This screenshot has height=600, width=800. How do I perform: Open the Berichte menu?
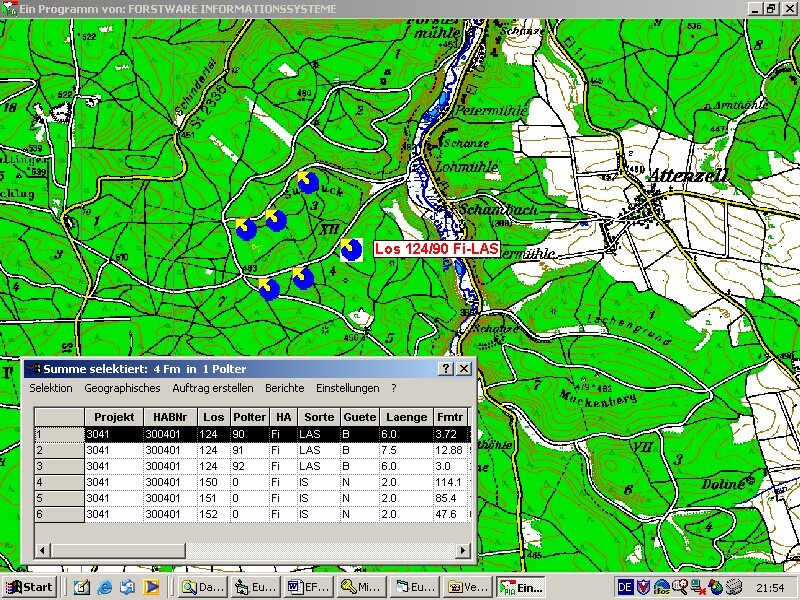(x=285, y=388)
